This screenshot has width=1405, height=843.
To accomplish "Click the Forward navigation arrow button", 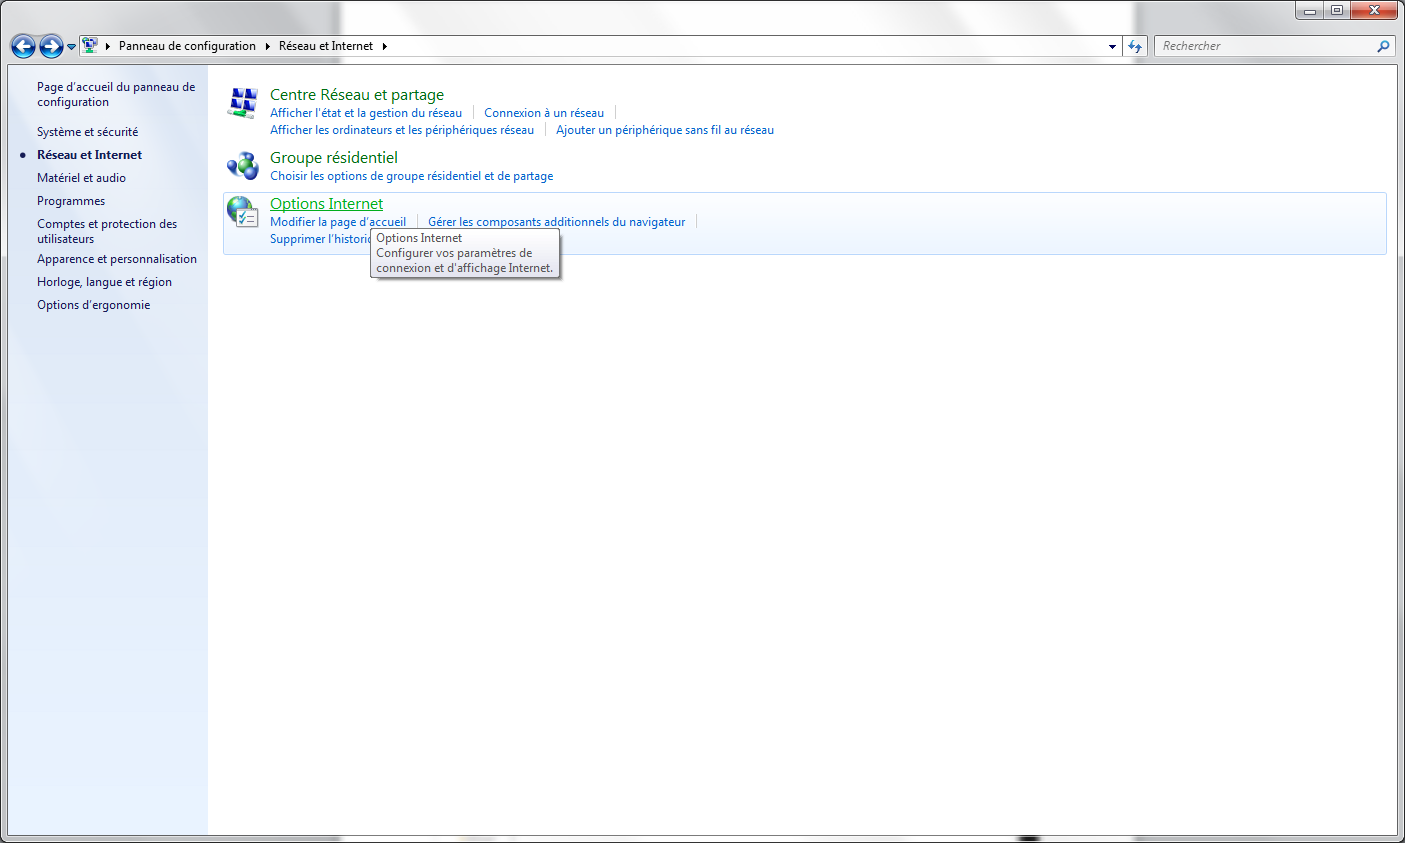I will [51, 46].
